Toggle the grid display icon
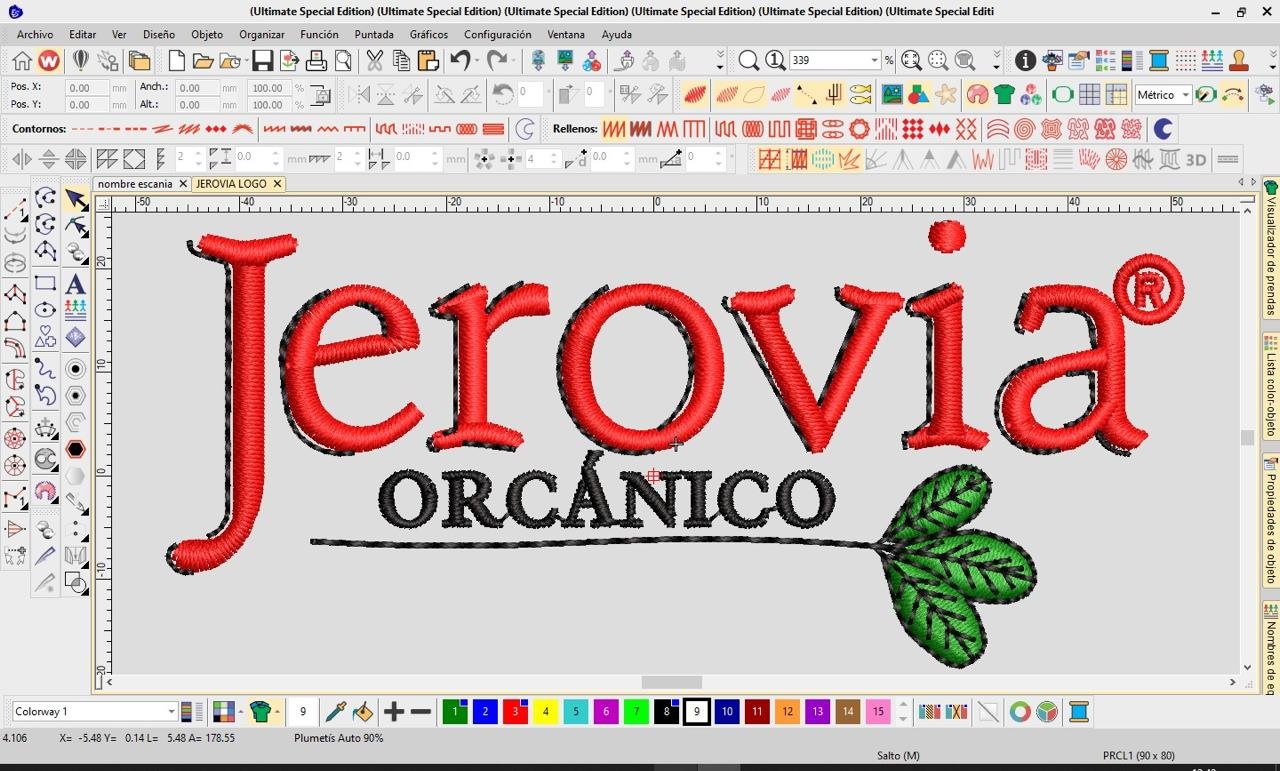The width and height of the screenshot is (1280, 771). coord(1089,95)
